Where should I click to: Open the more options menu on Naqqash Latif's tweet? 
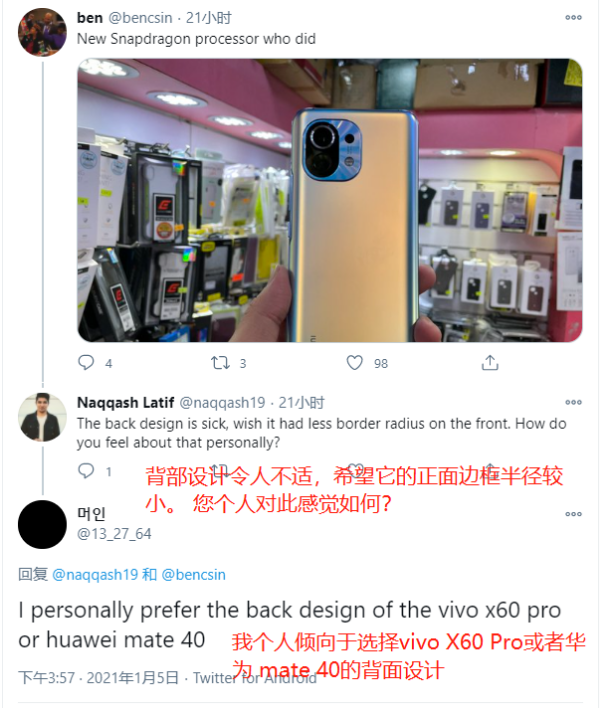(573, 402)
